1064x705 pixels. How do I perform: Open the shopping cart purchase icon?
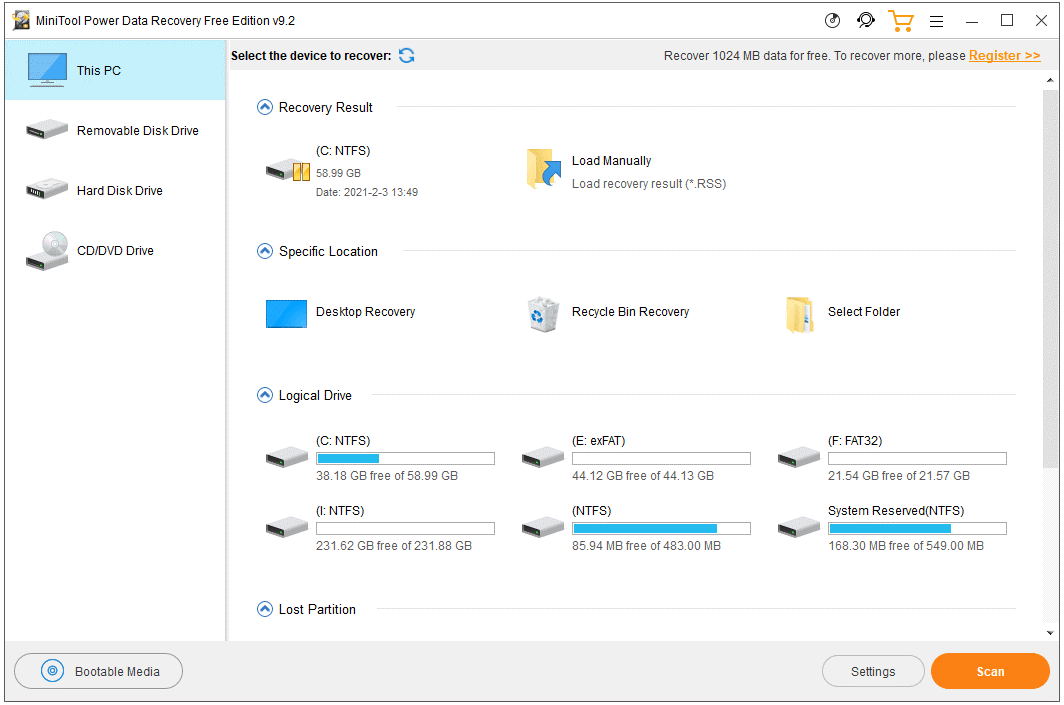[x=901, y=20]
